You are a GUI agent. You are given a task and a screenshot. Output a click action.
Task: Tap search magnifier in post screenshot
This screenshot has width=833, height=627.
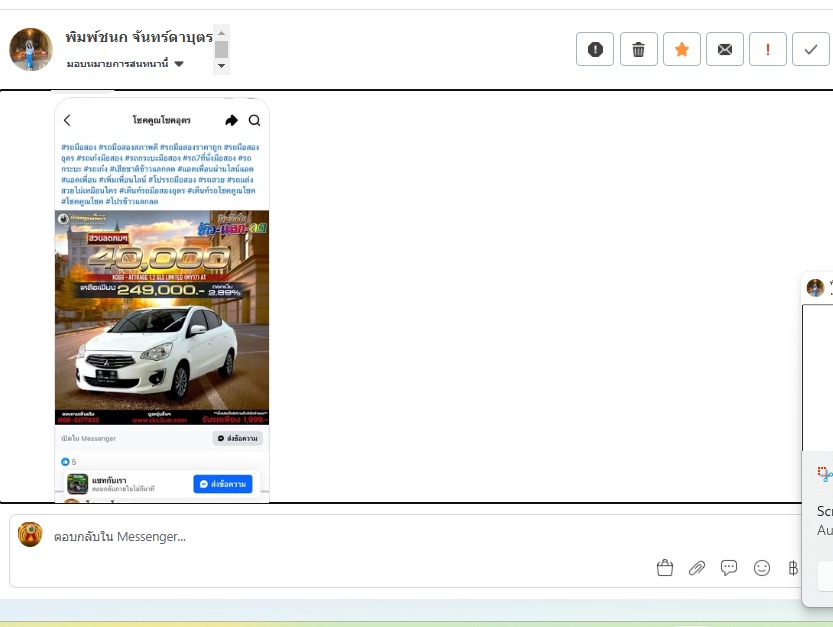coord(254,120)
